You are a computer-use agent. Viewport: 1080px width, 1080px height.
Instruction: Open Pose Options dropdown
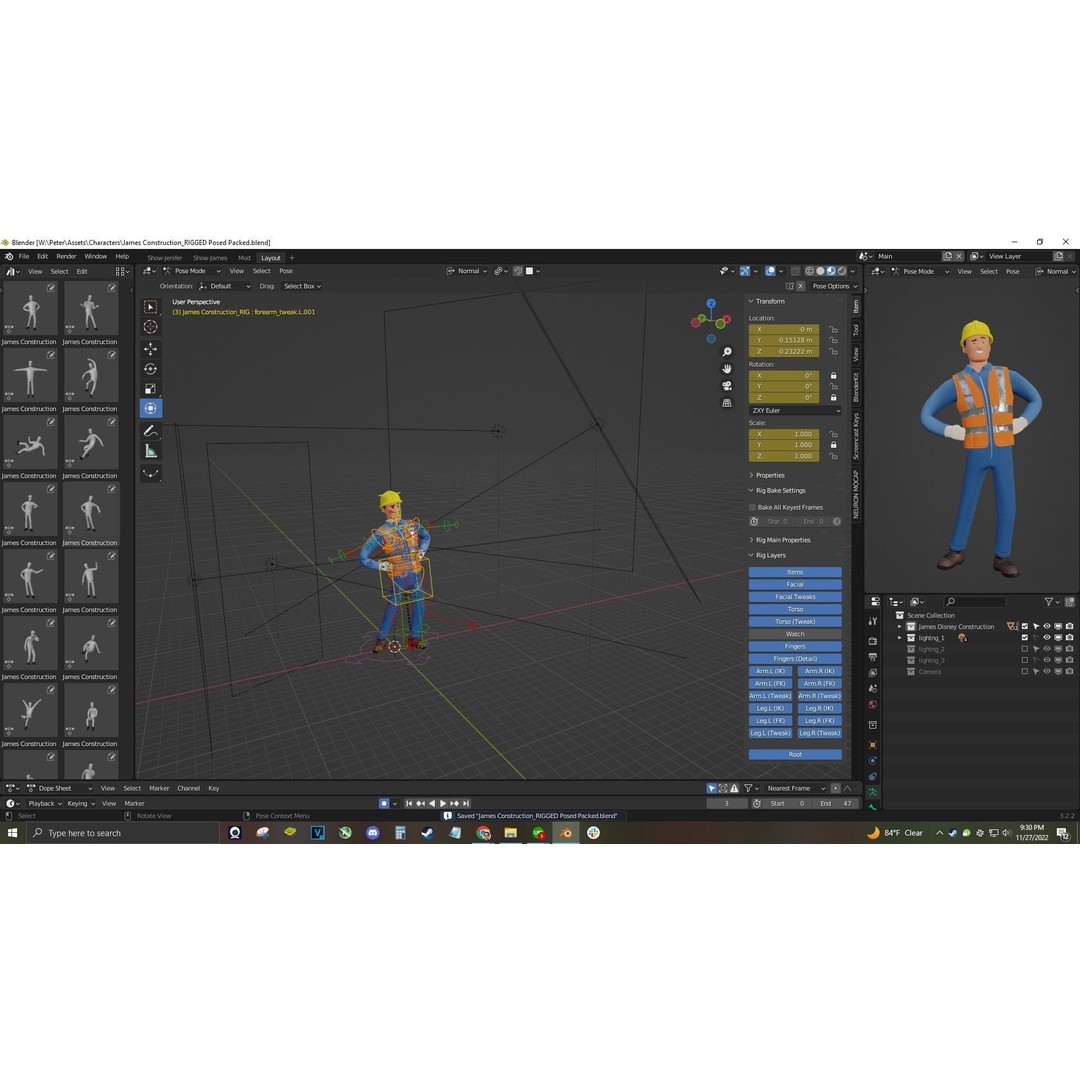coord(834,286)
